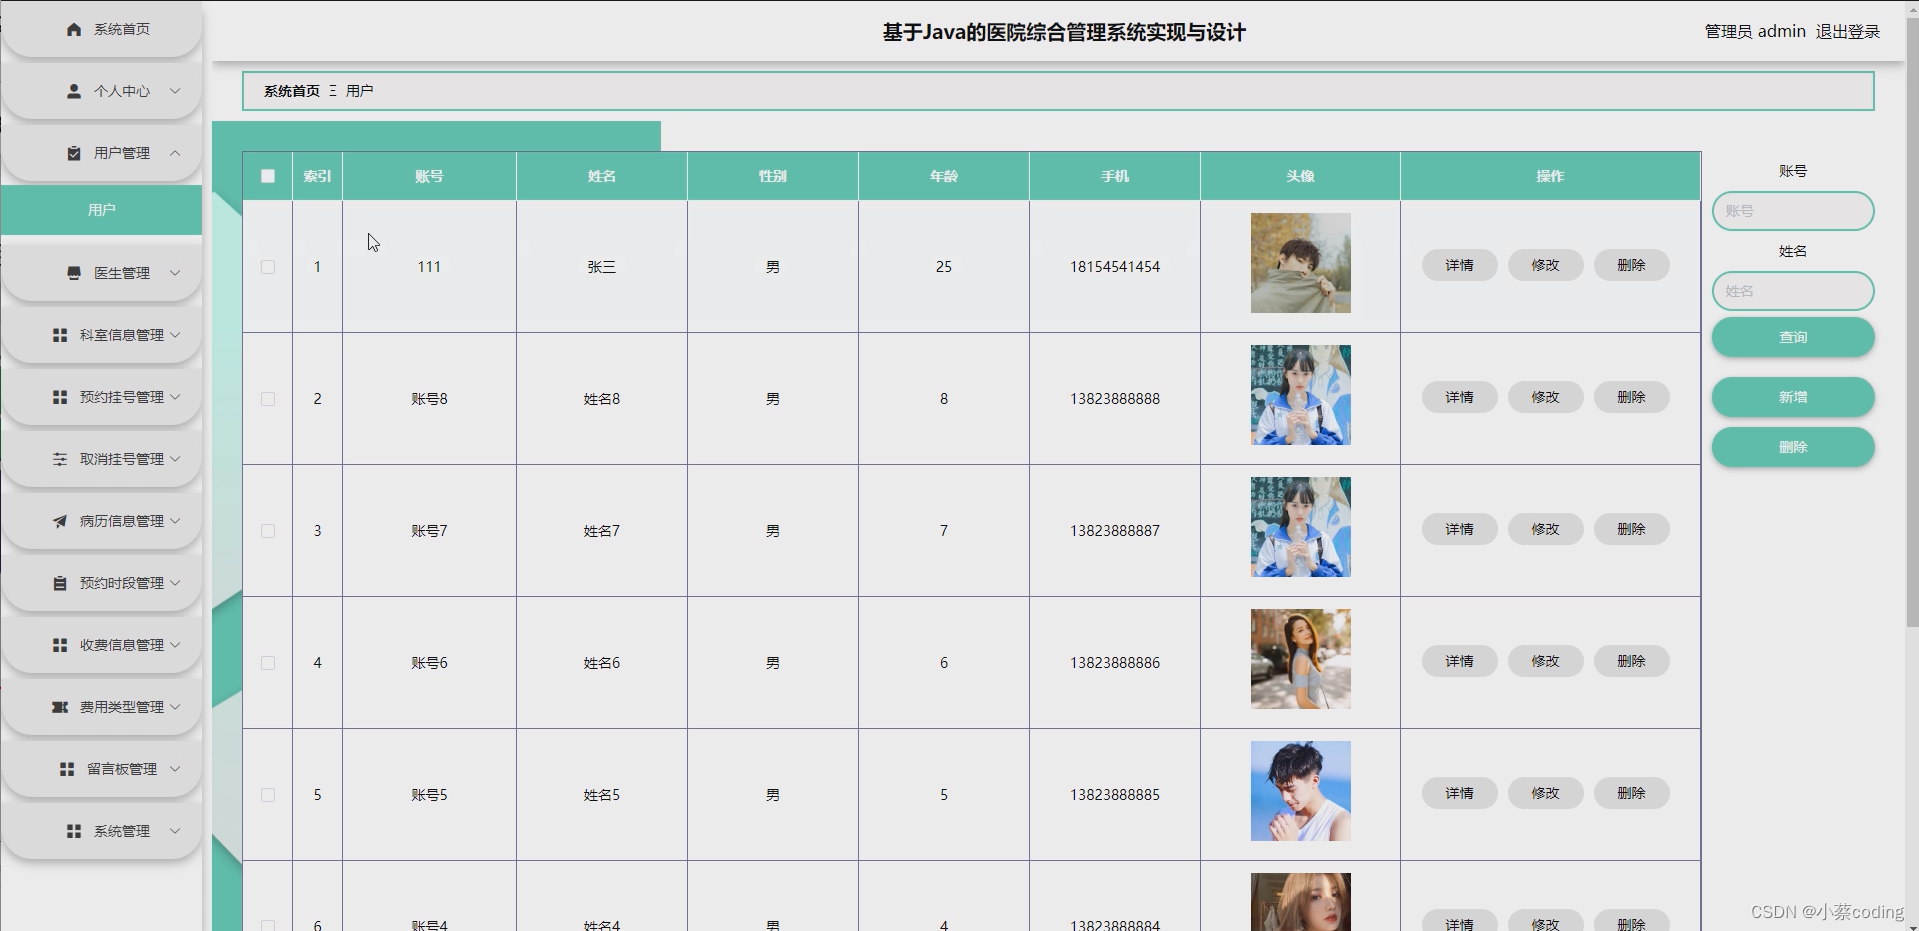The width and height of the screenshot is (1919, 931).
Task: Select the 病历信息管理 paper-plane icon
Action: 58,520
